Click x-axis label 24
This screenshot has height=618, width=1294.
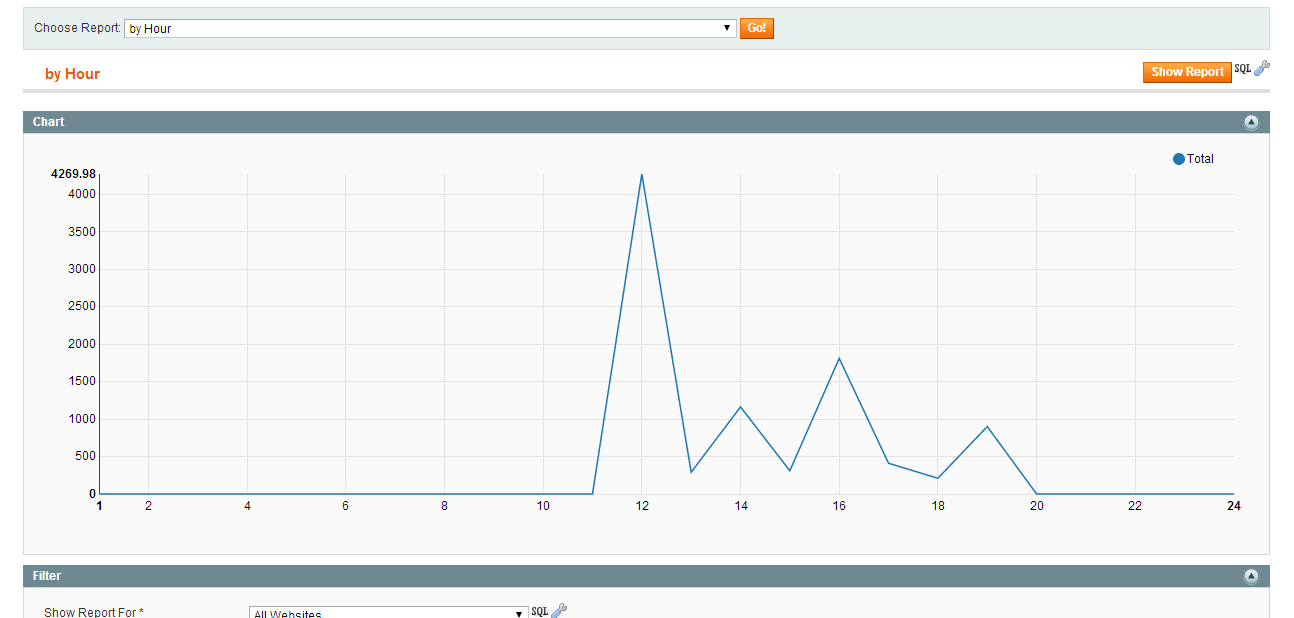pos(1234,506)
